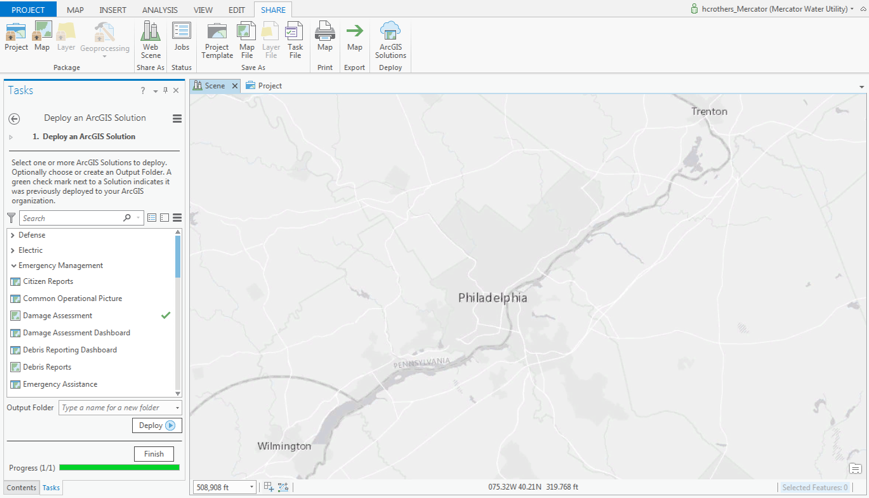The height and width of the screenshot is (498, 869).
Task: Switch to the Project view tab
Action: [264, 86]
